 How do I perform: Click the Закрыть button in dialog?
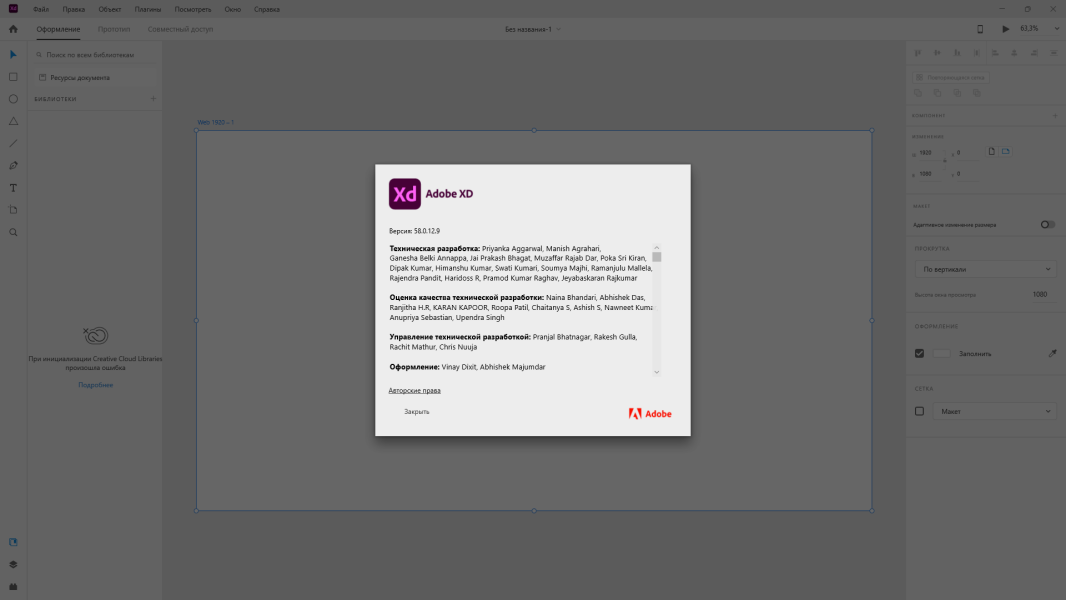[x=417, y=412]
